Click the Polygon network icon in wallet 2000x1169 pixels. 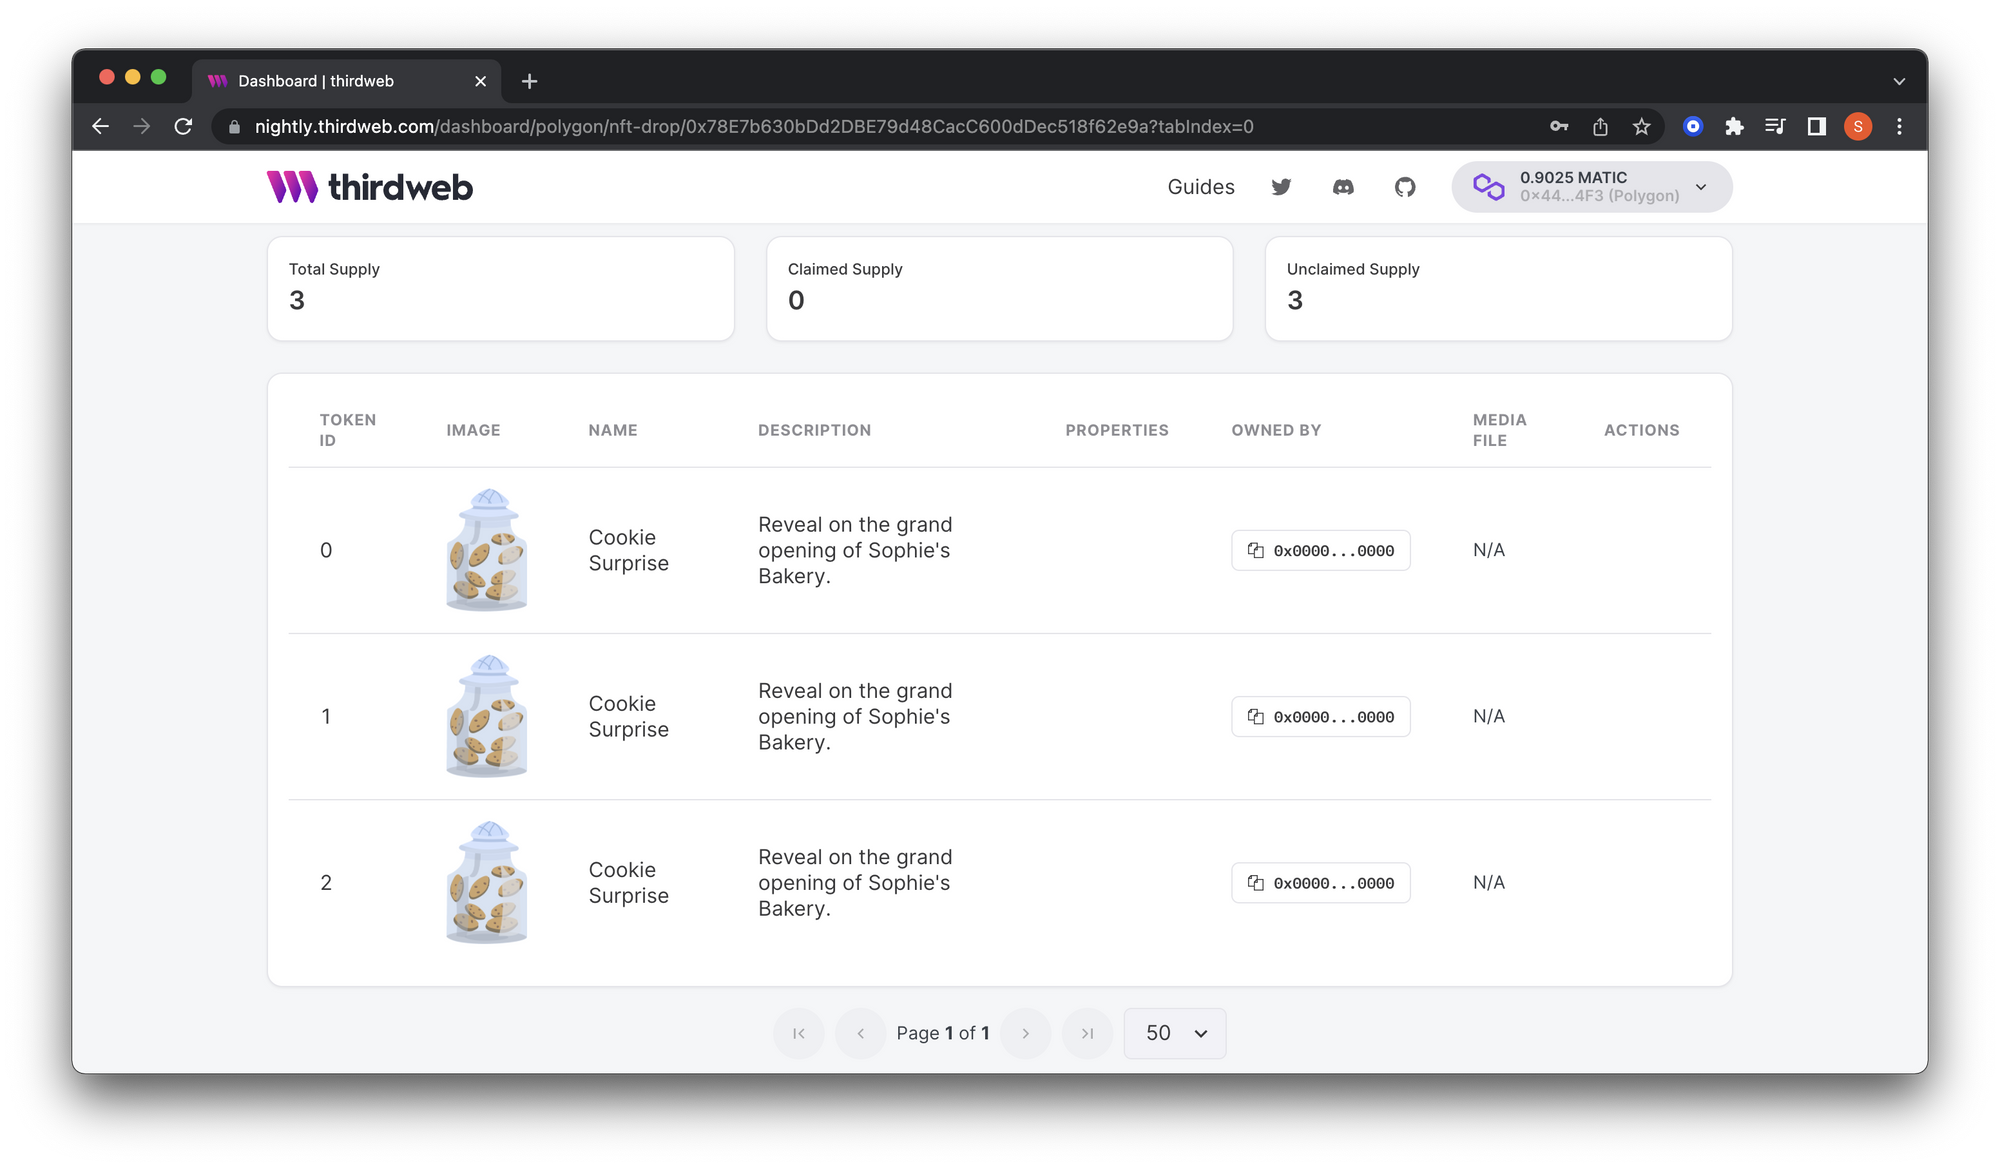[1488, 187]
